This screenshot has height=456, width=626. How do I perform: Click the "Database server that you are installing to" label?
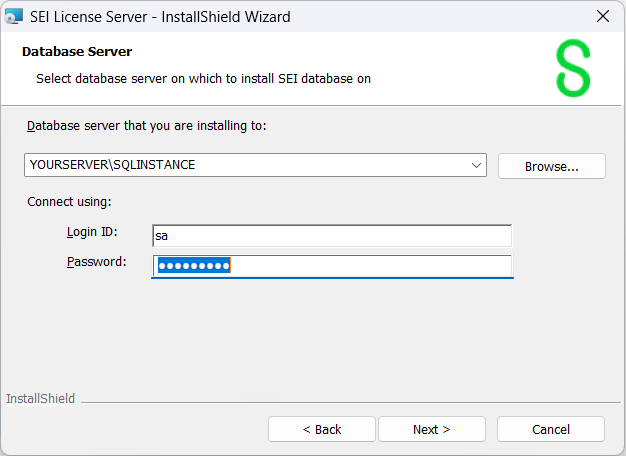click(x=147, y=126)
